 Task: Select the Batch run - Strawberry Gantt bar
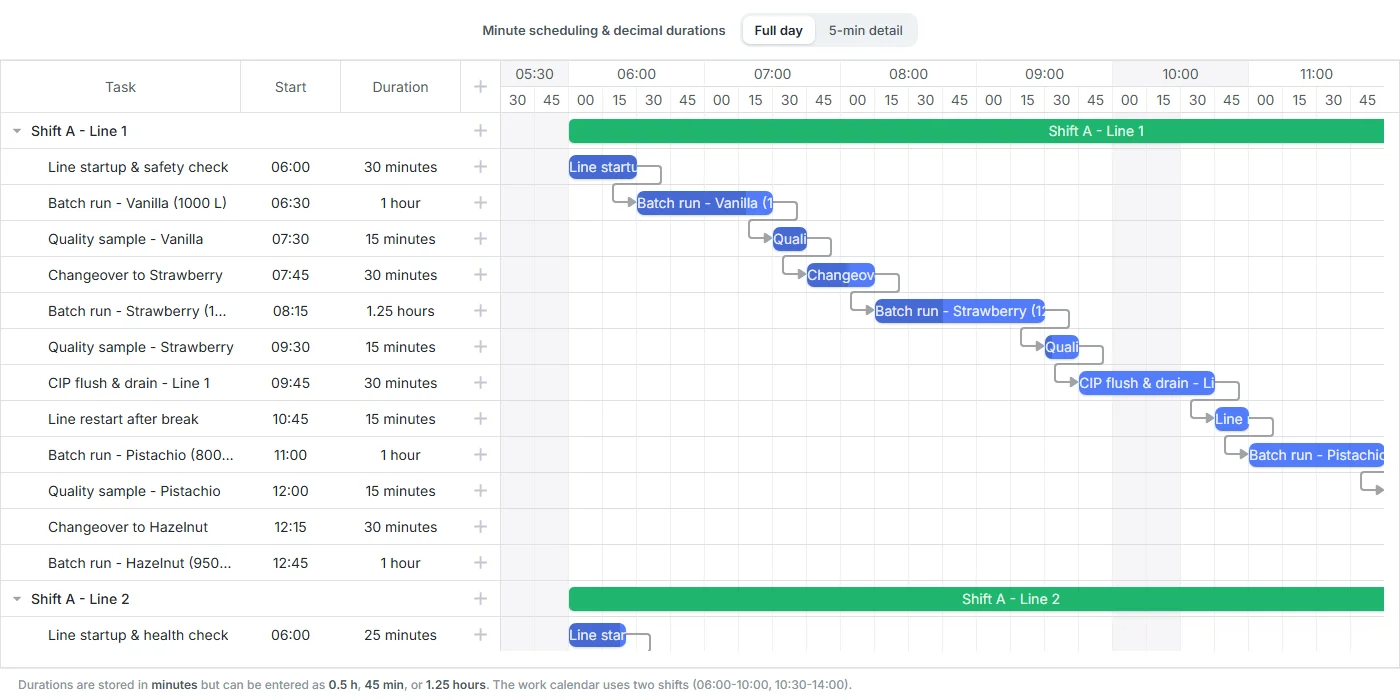pyautogui.click(x=960, y=311)
